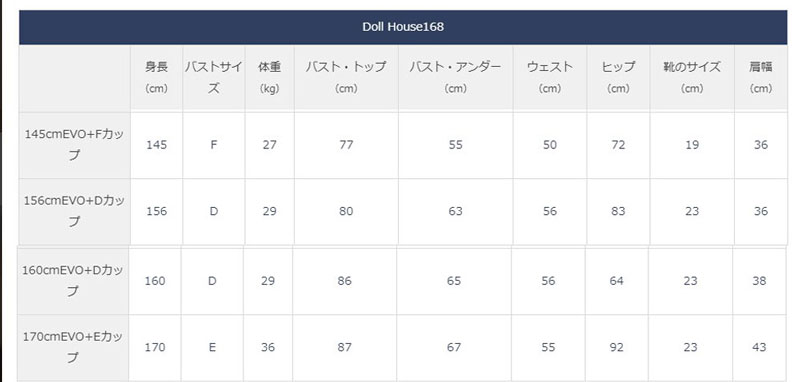Select the バストサイズ column header
Image resolution: width=800 pixels, height=382 pixels.
[x=214, y=78]
